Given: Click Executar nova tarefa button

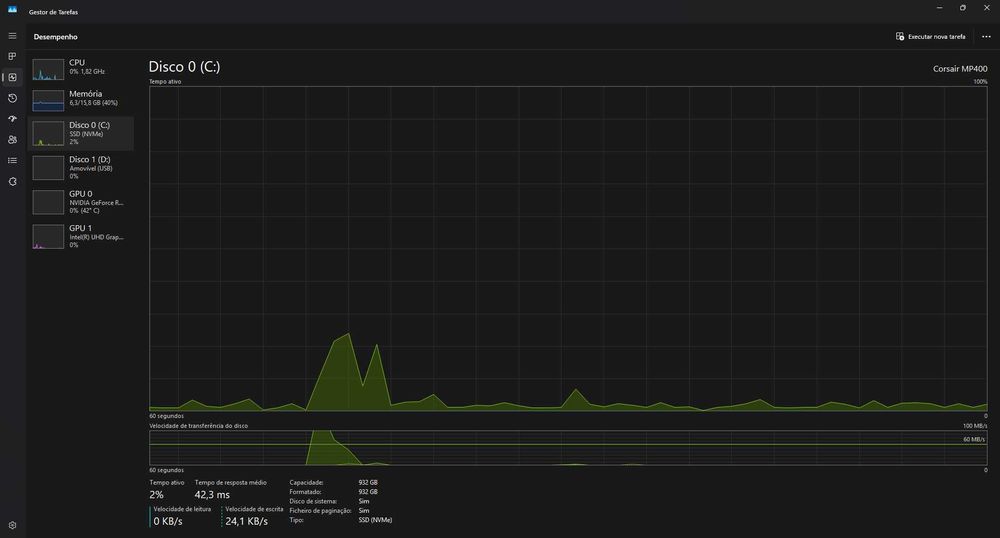Looking at the screenshot, I should 930,36.
